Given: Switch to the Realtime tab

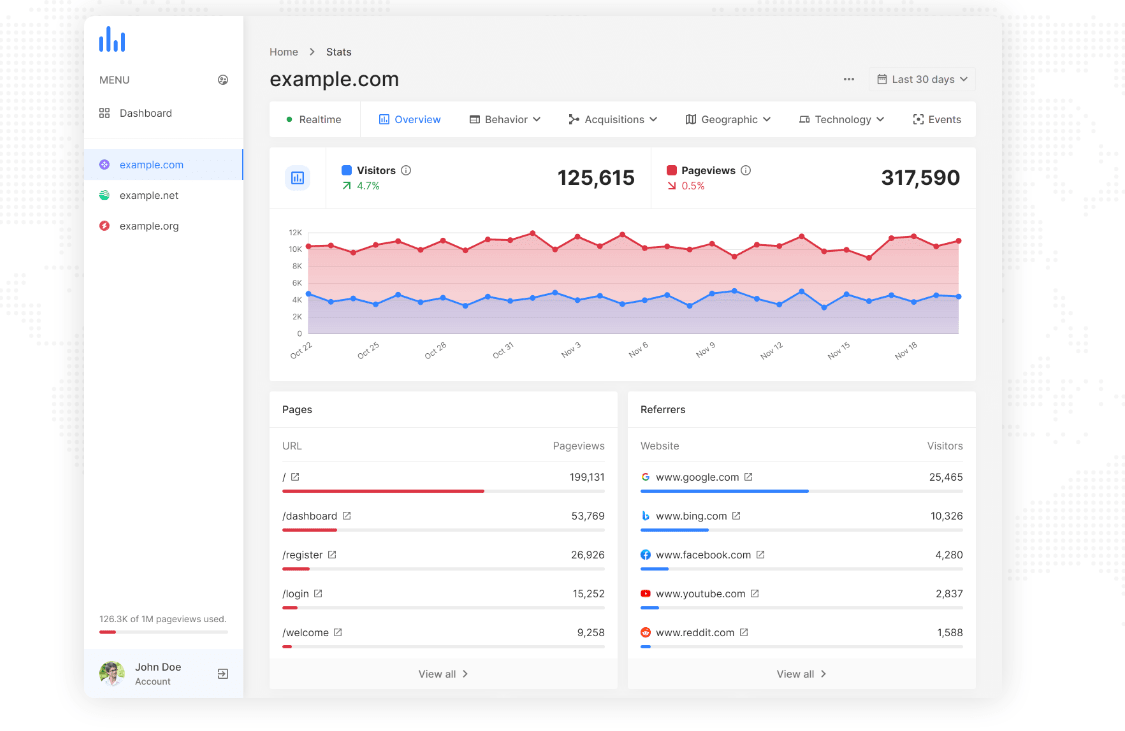Looking at the screenshot, I should tap(314, 120).
